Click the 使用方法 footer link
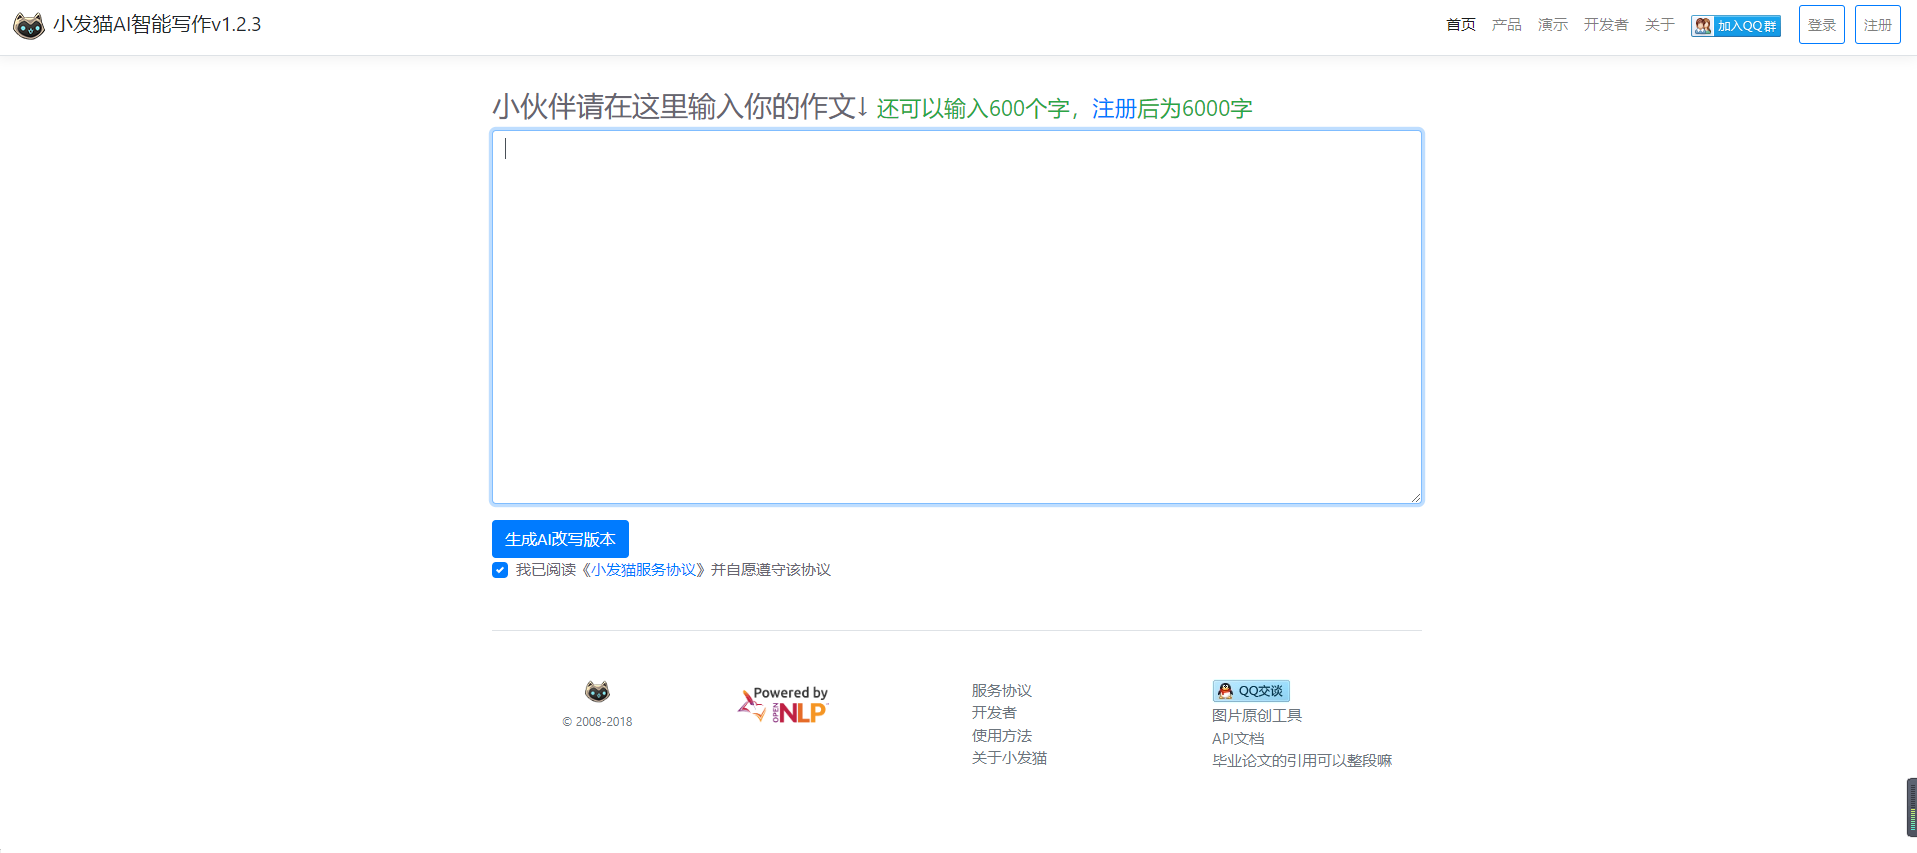This screenshot has height=853, width=1917. point(1001,736)
